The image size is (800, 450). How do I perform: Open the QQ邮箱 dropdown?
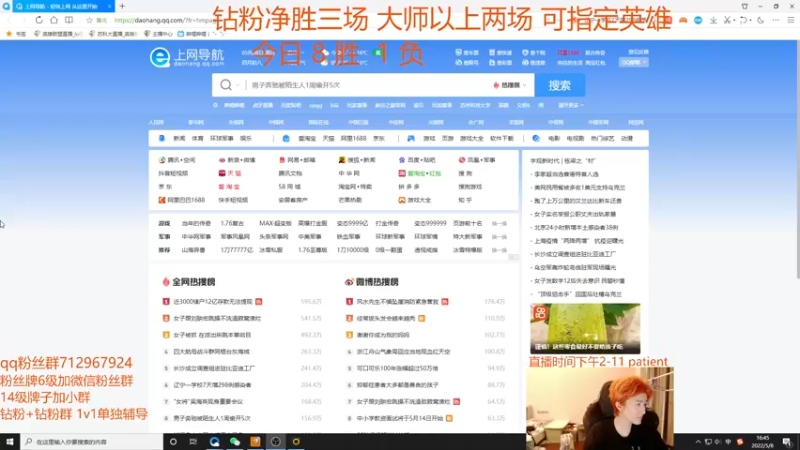click(634, 62)
